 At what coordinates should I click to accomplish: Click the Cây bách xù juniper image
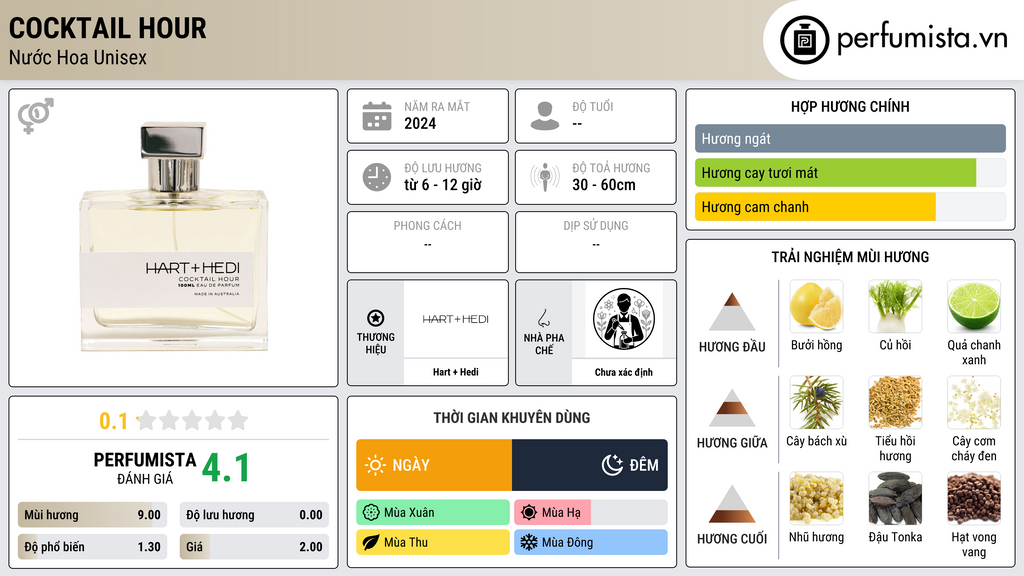(816, 402)
